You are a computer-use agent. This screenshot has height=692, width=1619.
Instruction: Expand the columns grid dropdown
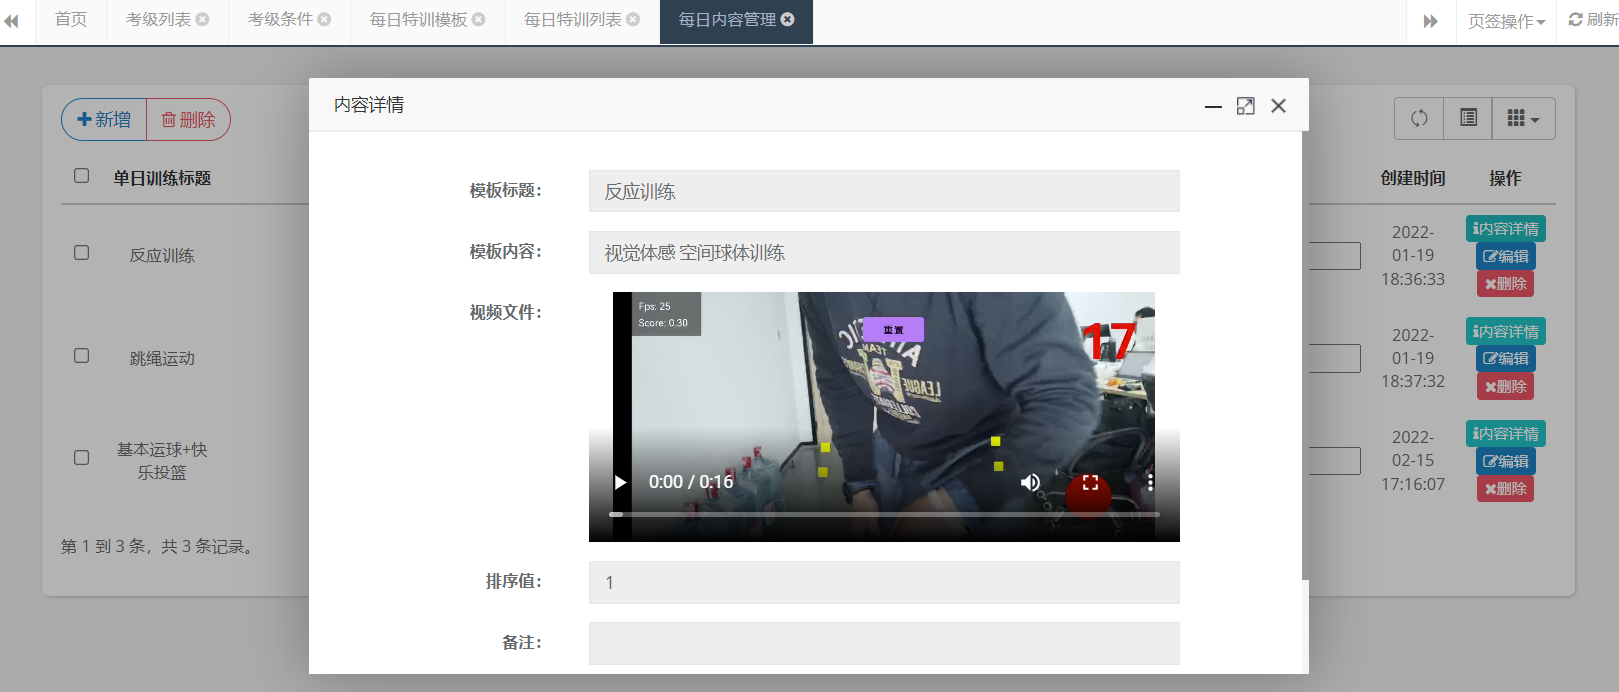pyautogui.click(x=1523, y=118)
